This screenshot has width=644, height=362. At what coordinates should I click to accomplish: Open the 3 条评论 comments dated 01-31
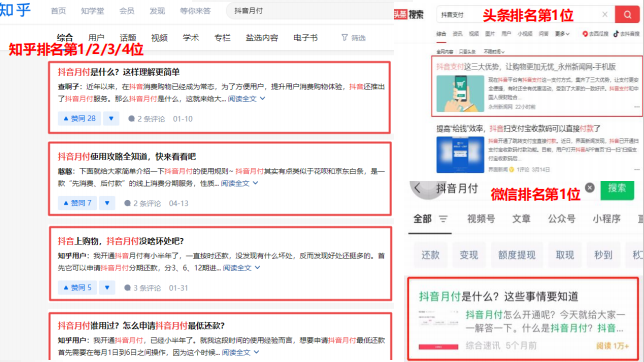(142, 288)
